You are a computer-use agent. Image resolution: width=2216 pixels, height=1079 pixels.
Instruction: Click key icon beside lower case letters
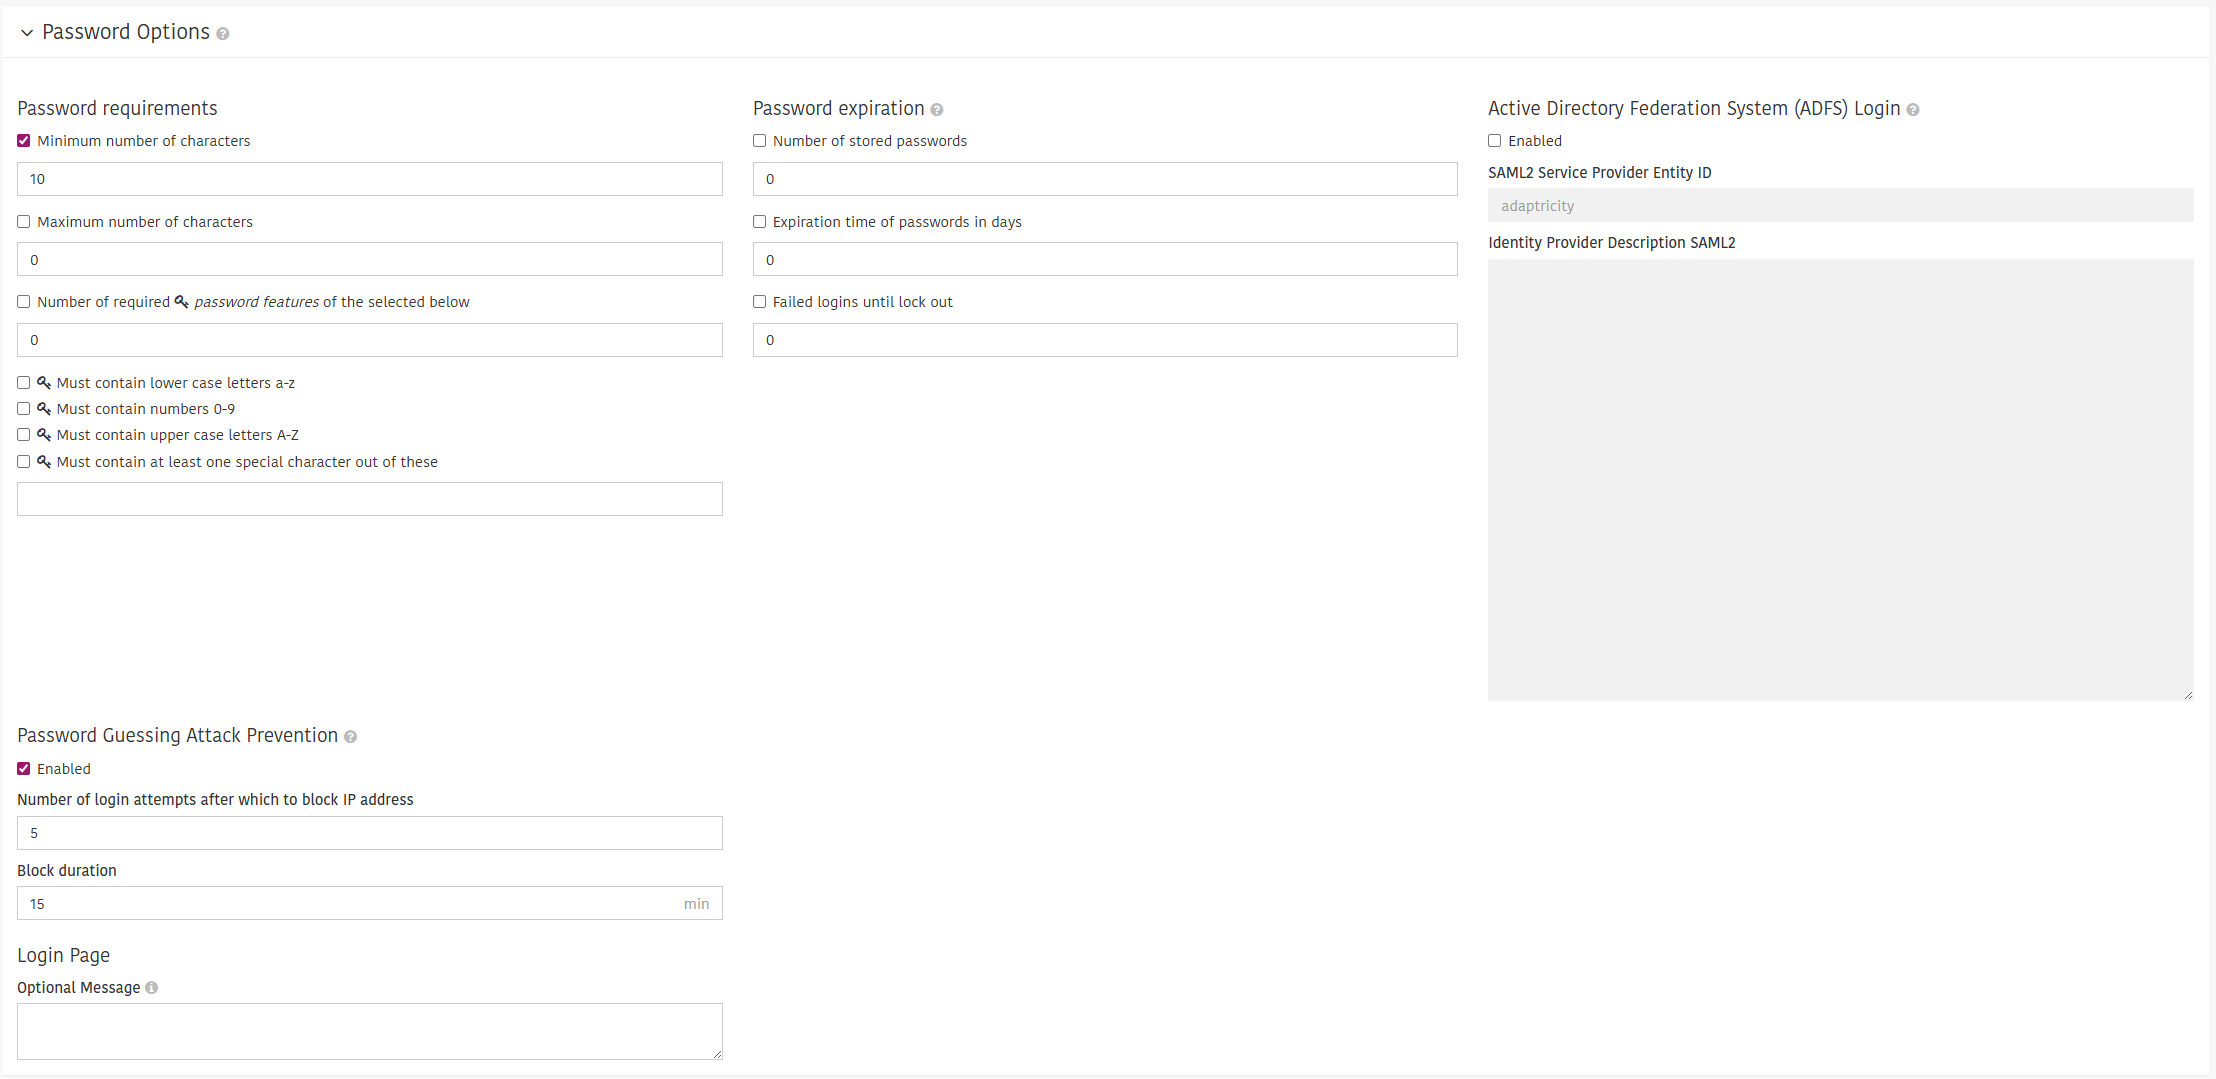coord(44,383)
